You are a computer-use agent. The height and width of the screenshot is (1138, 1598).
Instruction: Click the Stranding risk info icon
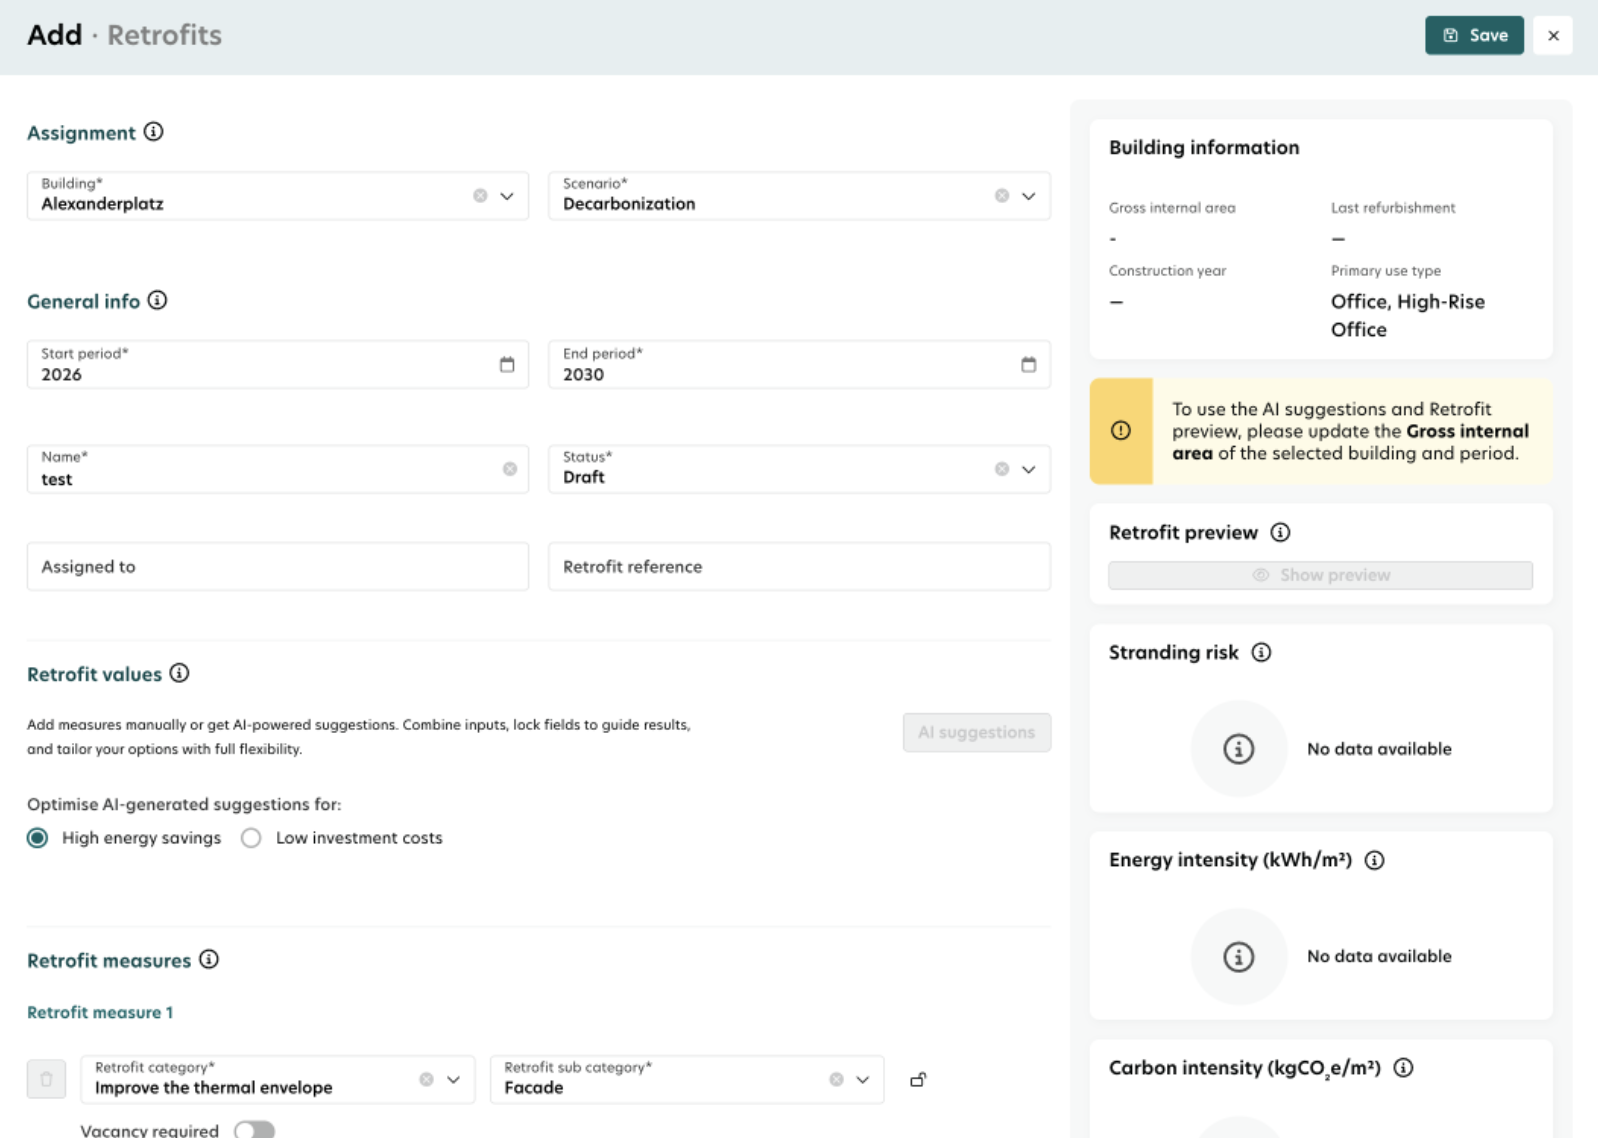click(1261, 652)
